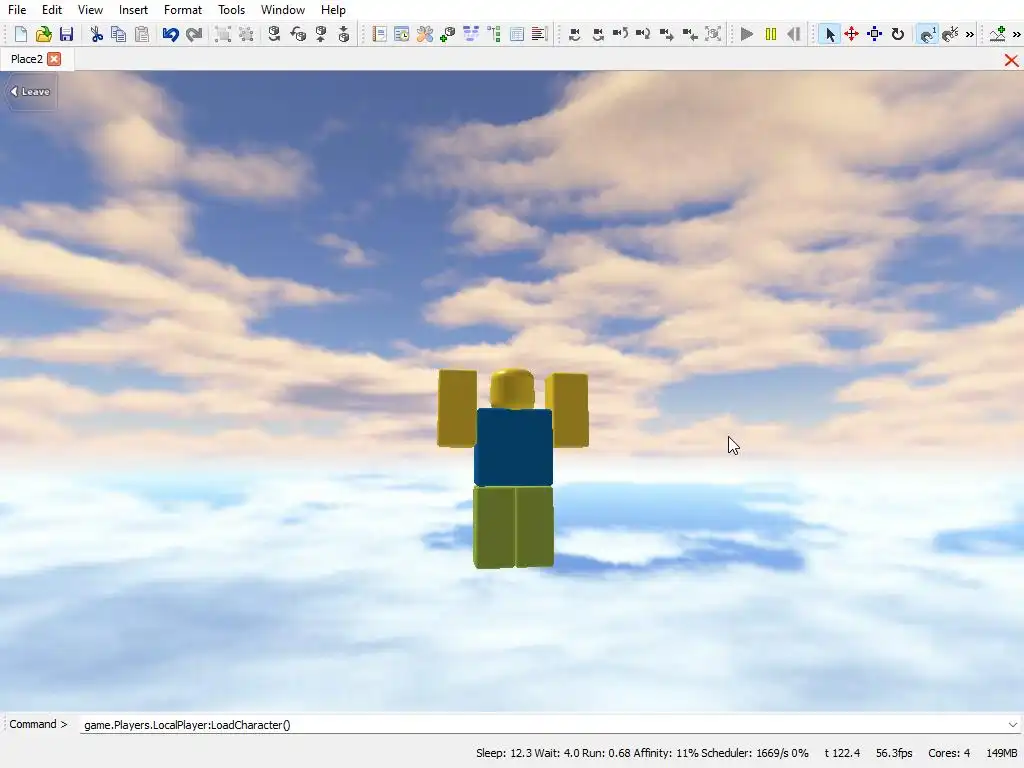
Task: Click the 149MB memory status
Action: (1002, 753)
